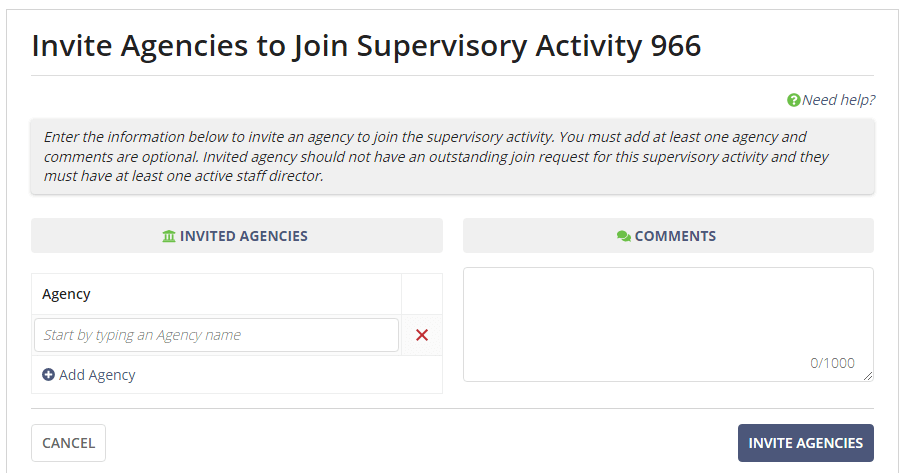Click the page title mentioning Activity 966
The width and height of the screenshot is (904, 473).
[x=366, y=46]
